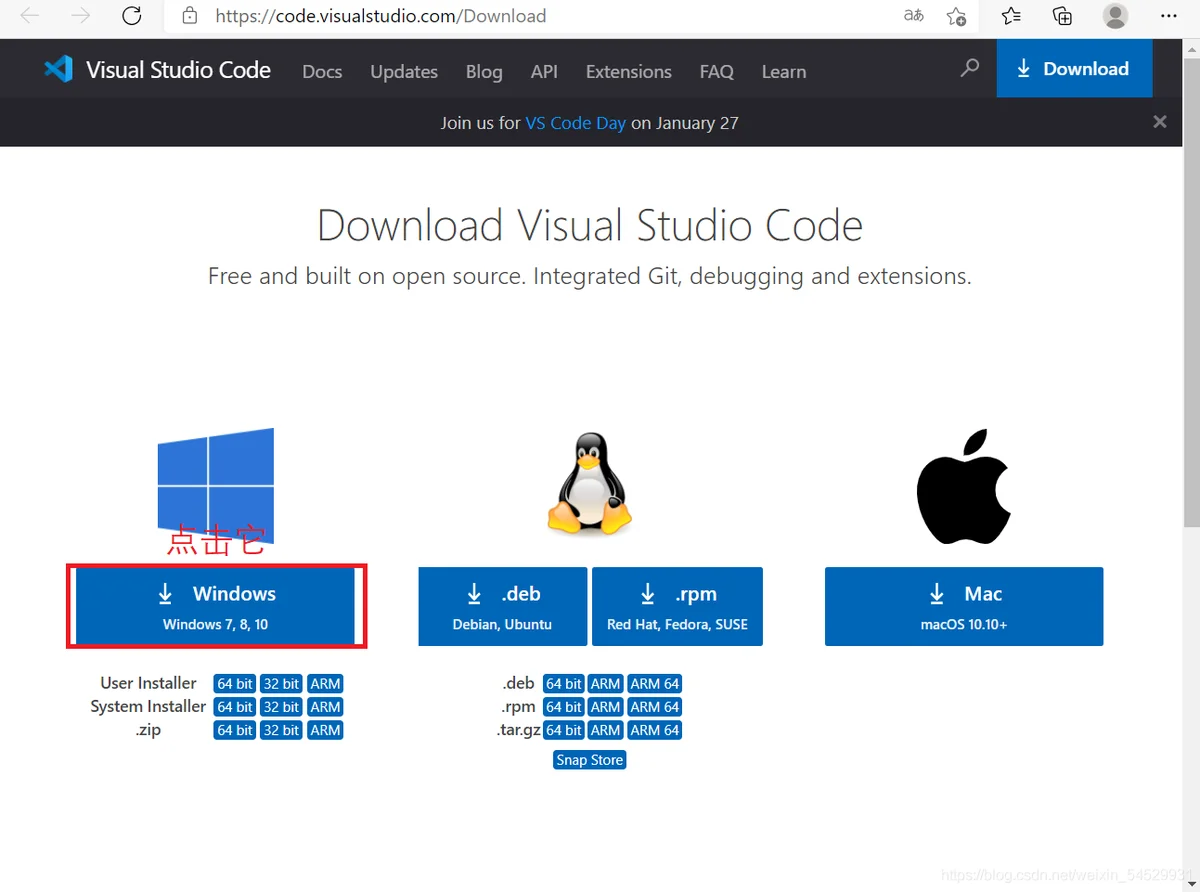Open the Updates menu item
Image resolution: width=1200 pixels, height=892 pixels.
(x=404, y=72)
